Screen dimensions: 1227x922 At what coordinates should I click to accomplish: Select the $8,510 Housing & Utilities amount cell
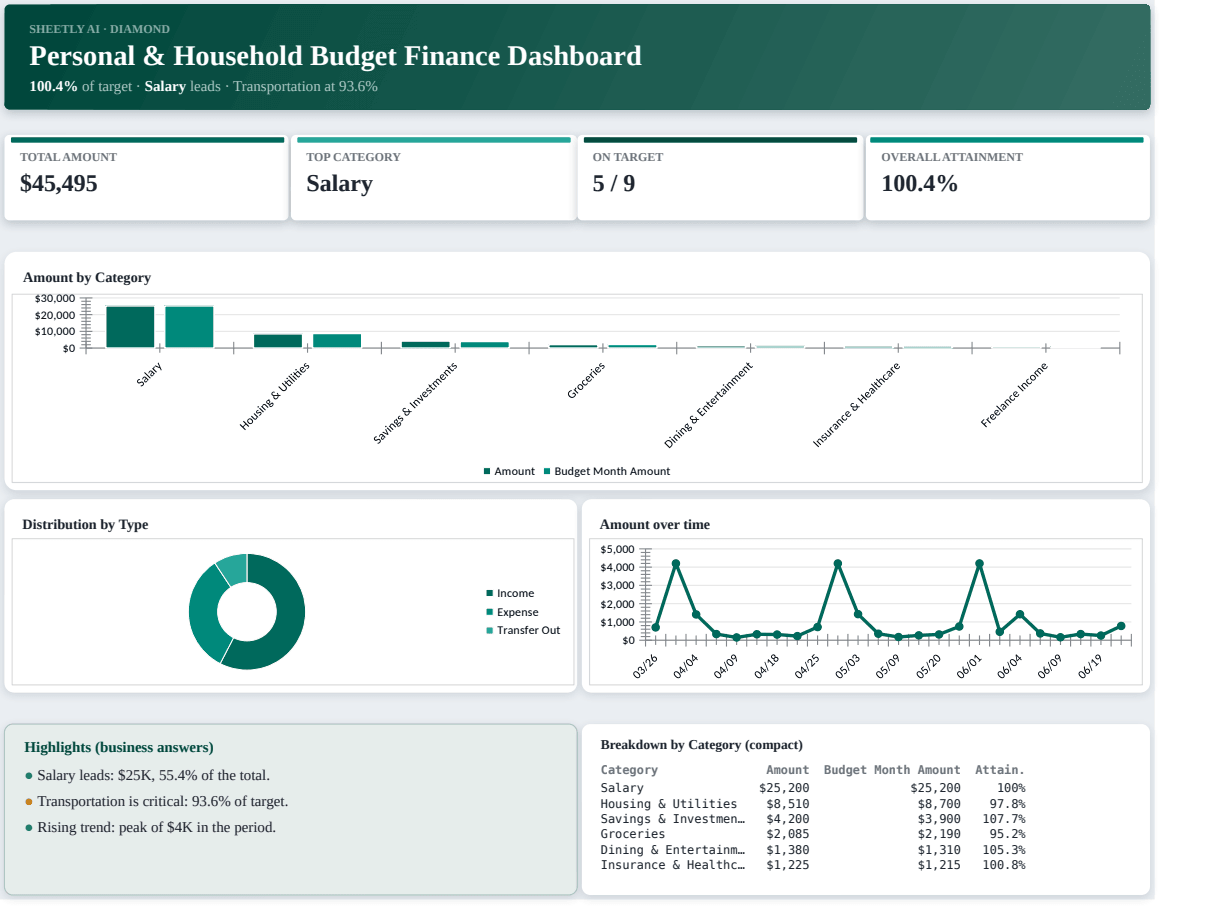click(x=788, y=804)
